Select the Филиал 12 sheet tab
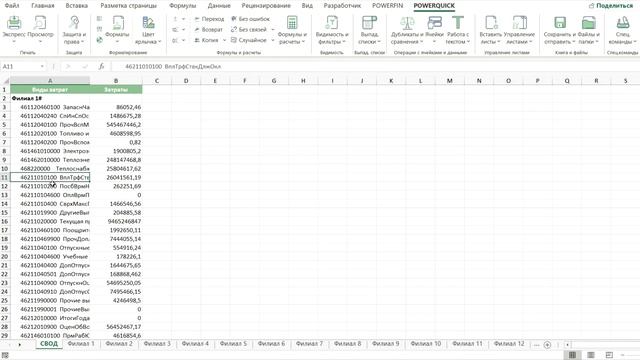The height and width of the screenshot is (360, 640). (x=509, y=344)
